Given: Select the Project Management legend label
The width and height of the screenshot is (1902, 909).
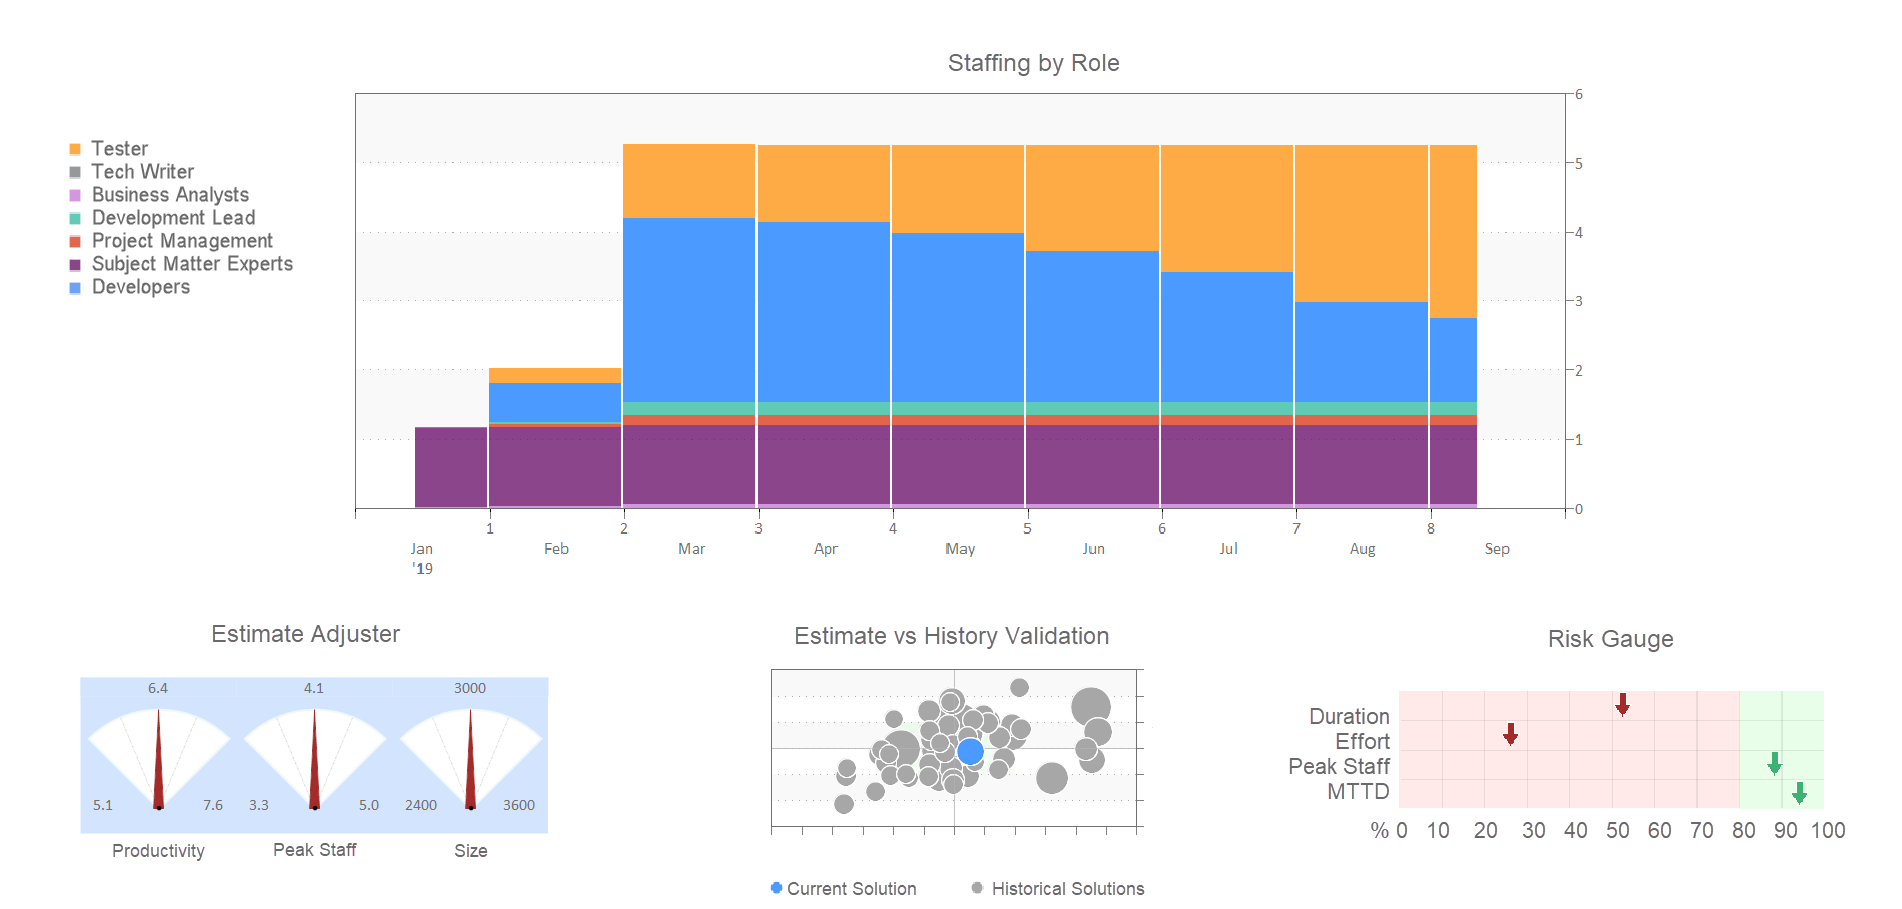Looking at the screenshot, I should click(x=182, y=241).
